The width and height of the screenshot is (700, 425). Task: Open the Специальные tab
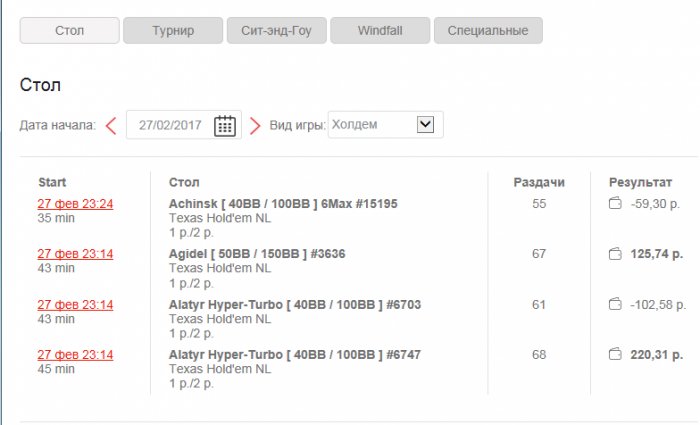[489, 30]
